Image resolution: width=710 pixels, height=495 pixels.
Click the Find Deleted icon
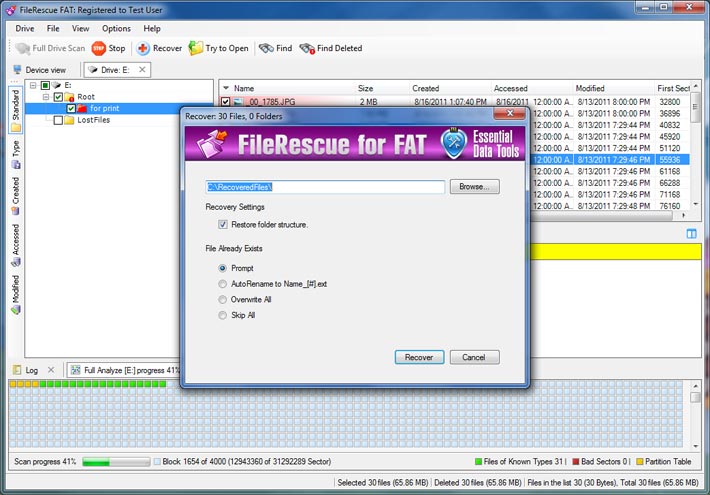pos(307,48)
